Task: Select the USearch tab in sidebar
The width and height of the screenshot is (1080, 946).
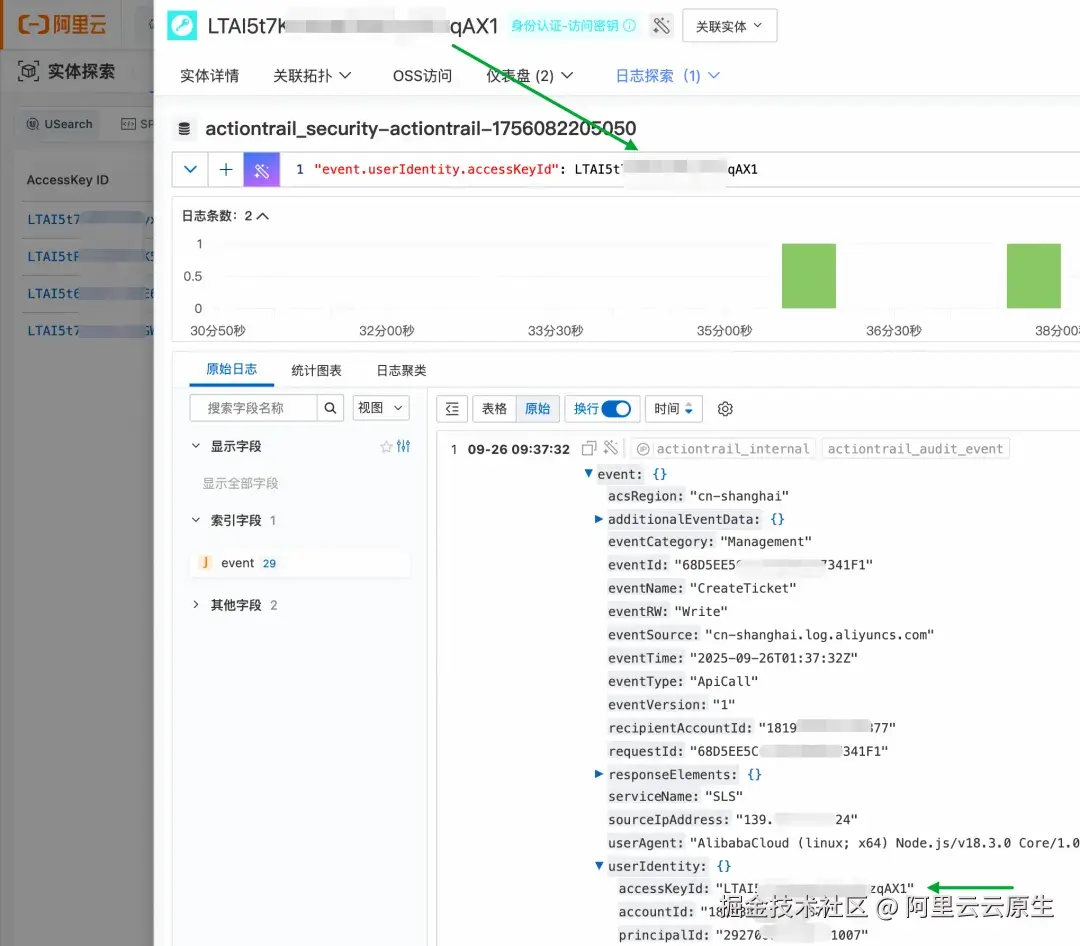Action: click(x=59, y=124)
